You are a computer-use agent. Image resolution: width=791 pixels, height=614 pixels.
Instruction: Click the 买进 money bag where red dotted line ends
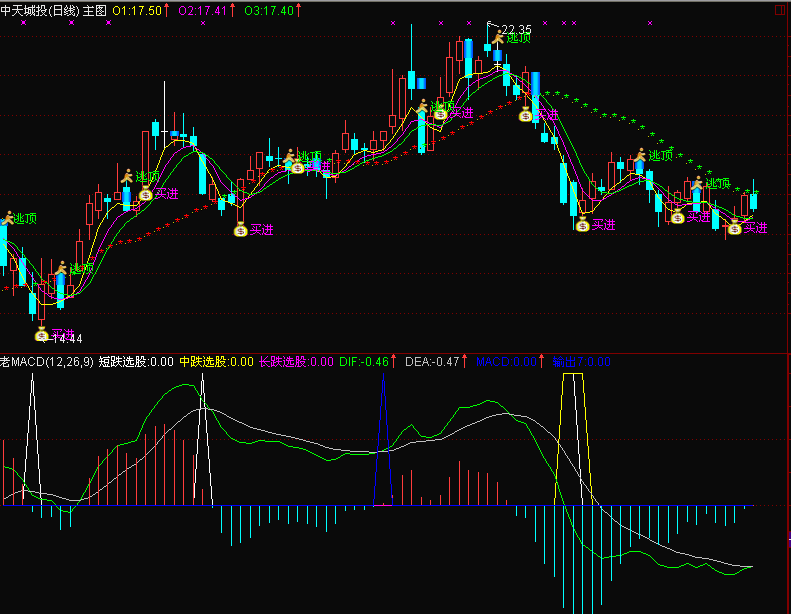[x=526, y=114]
